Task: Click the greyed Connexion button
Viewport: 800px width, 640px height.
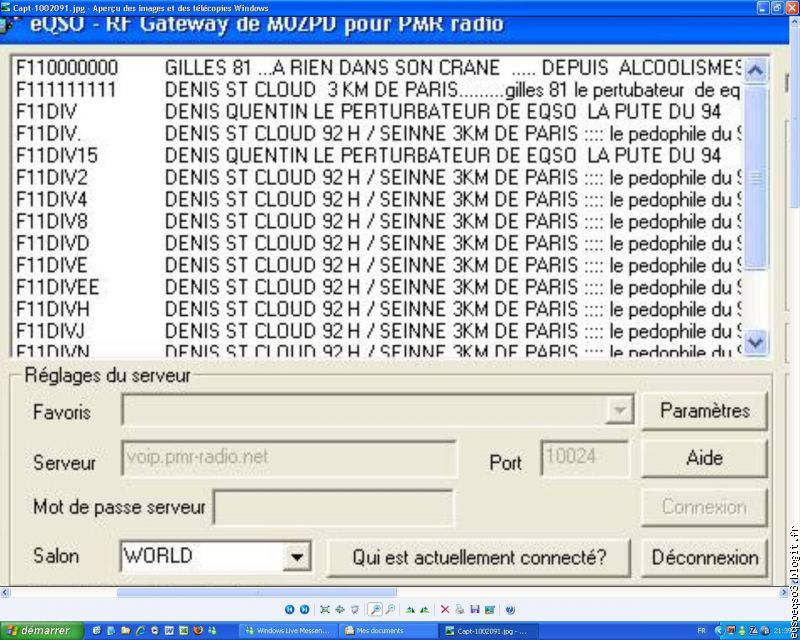Action: [x=705, y=507]
